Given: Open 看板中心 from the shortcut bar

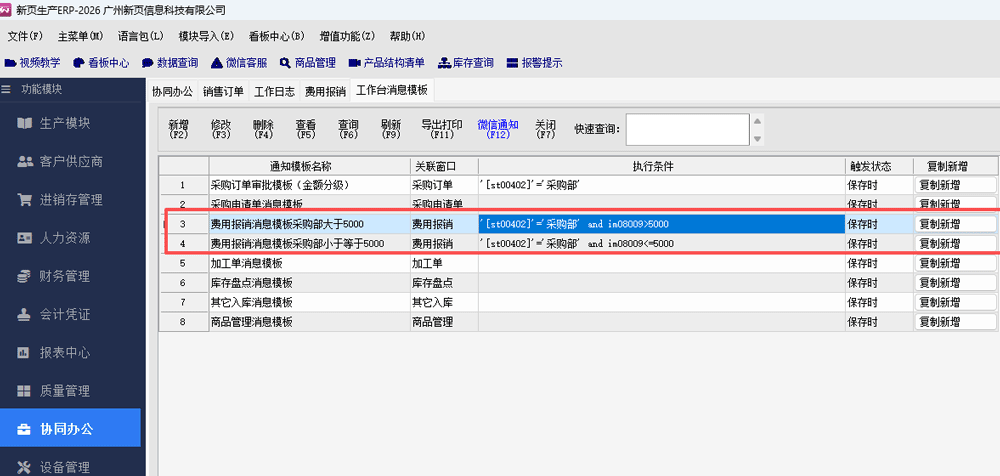Looking at the screenshot, I should coord(101,62).
